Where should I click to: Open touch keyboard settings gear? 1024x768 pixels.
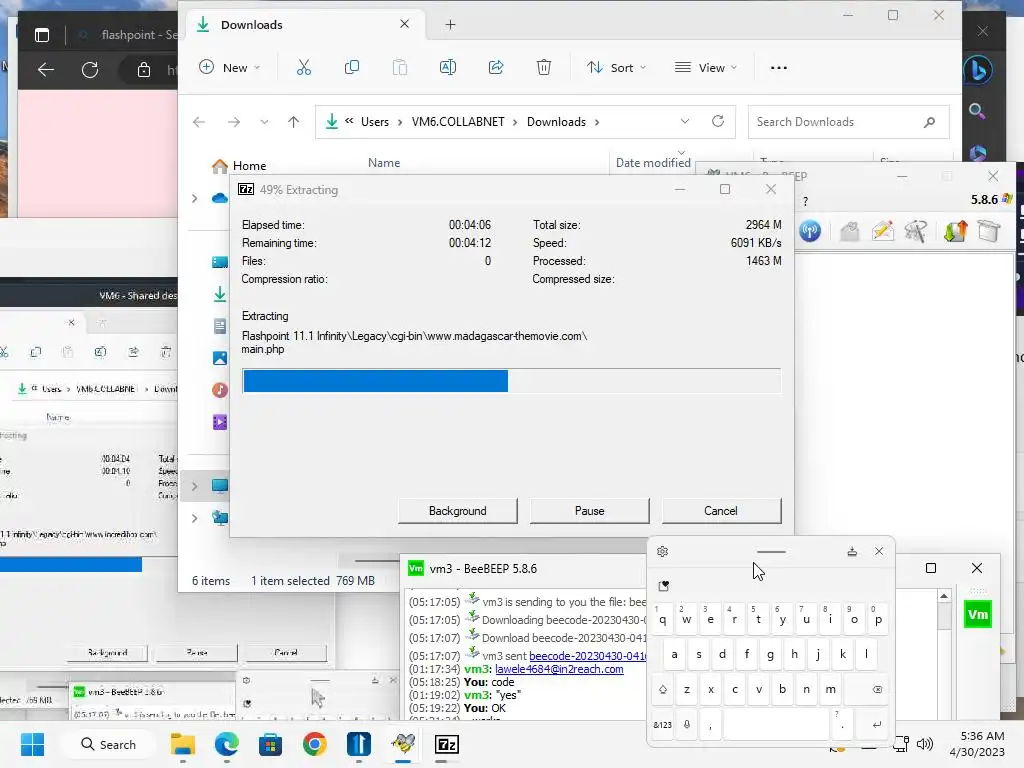click(662, 551)
